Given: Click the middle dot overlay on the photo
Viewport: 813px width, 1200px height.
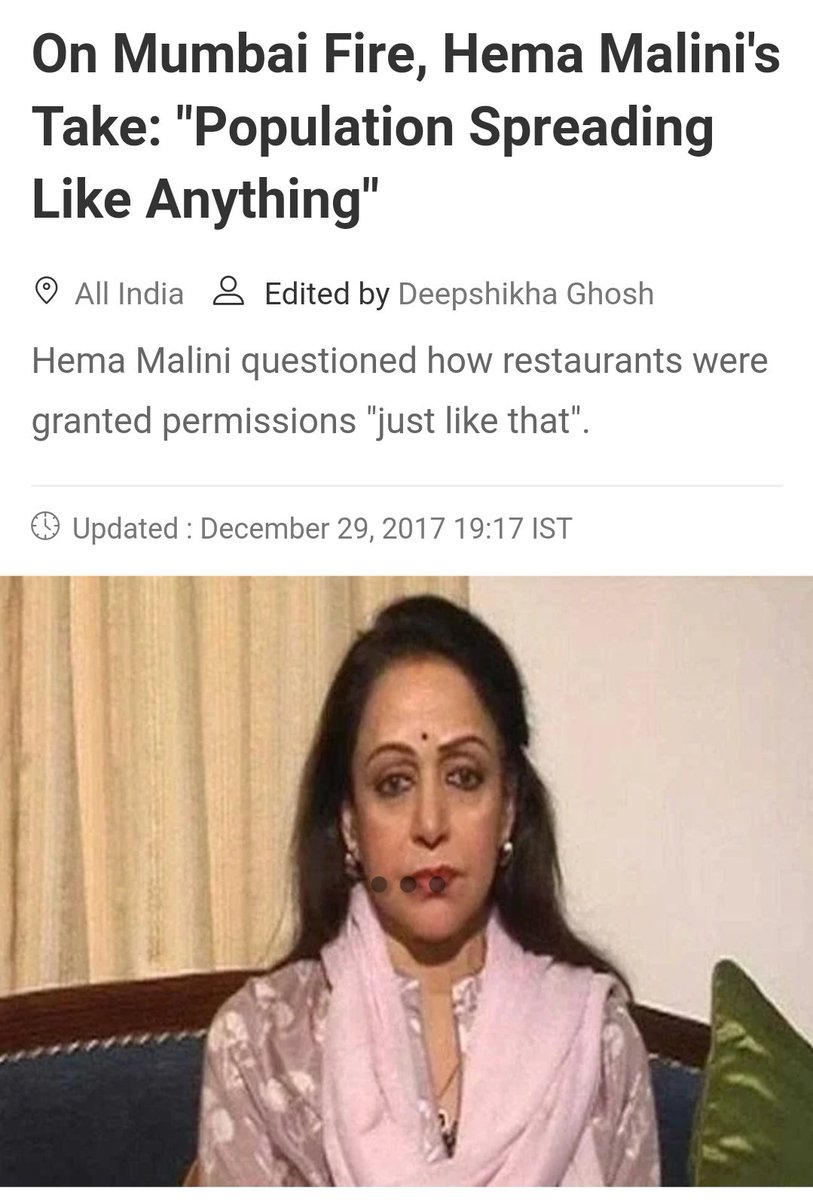Looking at the screenshot, I should coord(408,884).
